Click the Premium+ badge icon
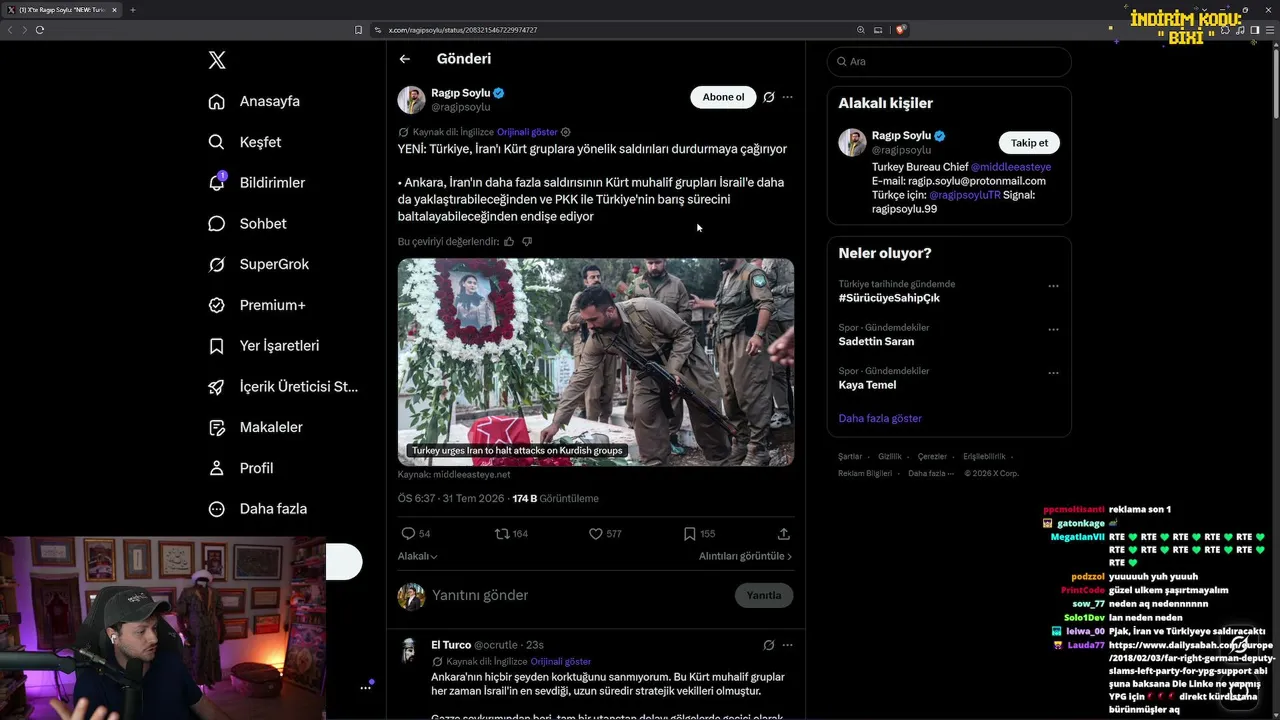Screen dimensions: 1280x720 pyautogui.click(x=216, y=305)
